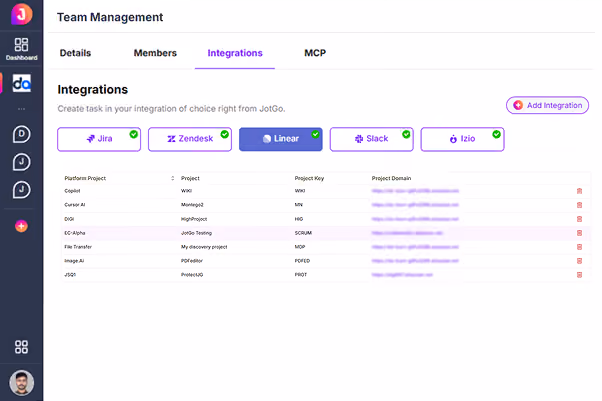Open the File Transfer row domain link
Screen dimensions: 602x401
click(415, 247)
